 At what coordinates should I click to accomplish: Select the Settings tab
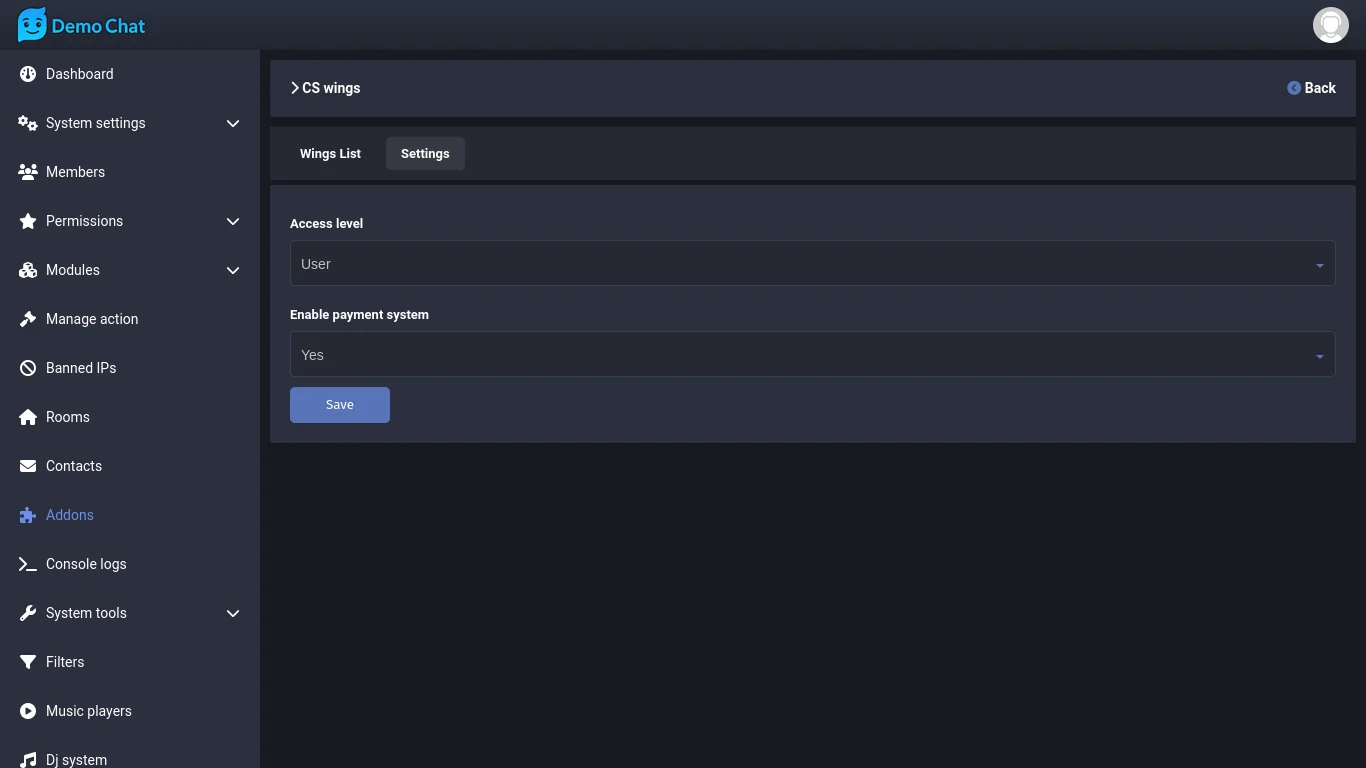425,154
